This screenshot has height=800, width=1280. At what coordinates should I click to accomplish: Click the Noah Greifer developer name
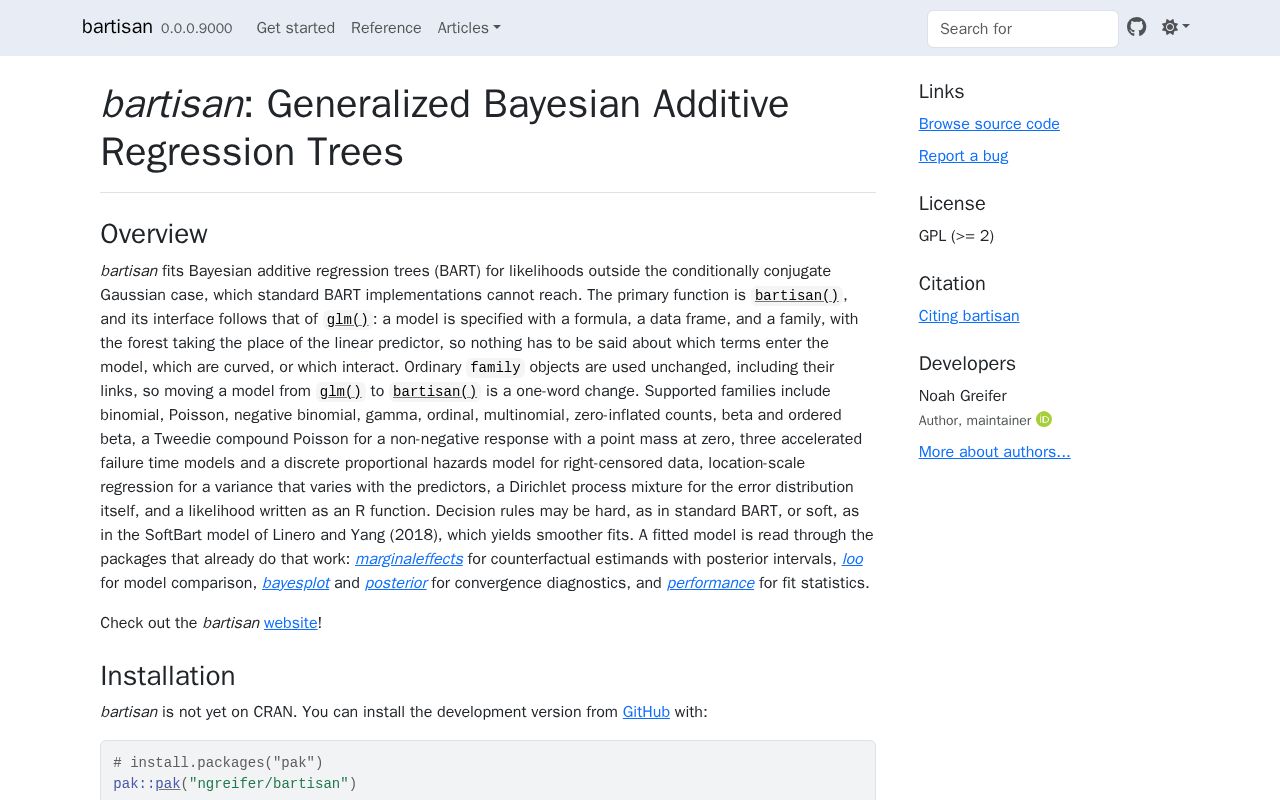pos(963,396)
